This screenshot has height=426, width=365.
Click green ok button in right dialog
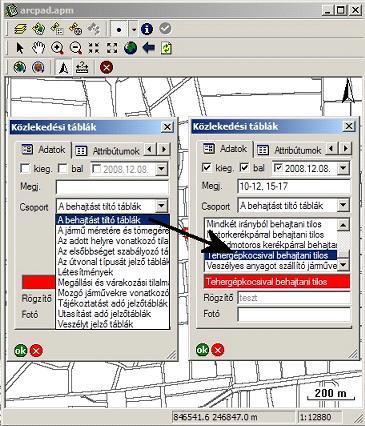[202, 350]
